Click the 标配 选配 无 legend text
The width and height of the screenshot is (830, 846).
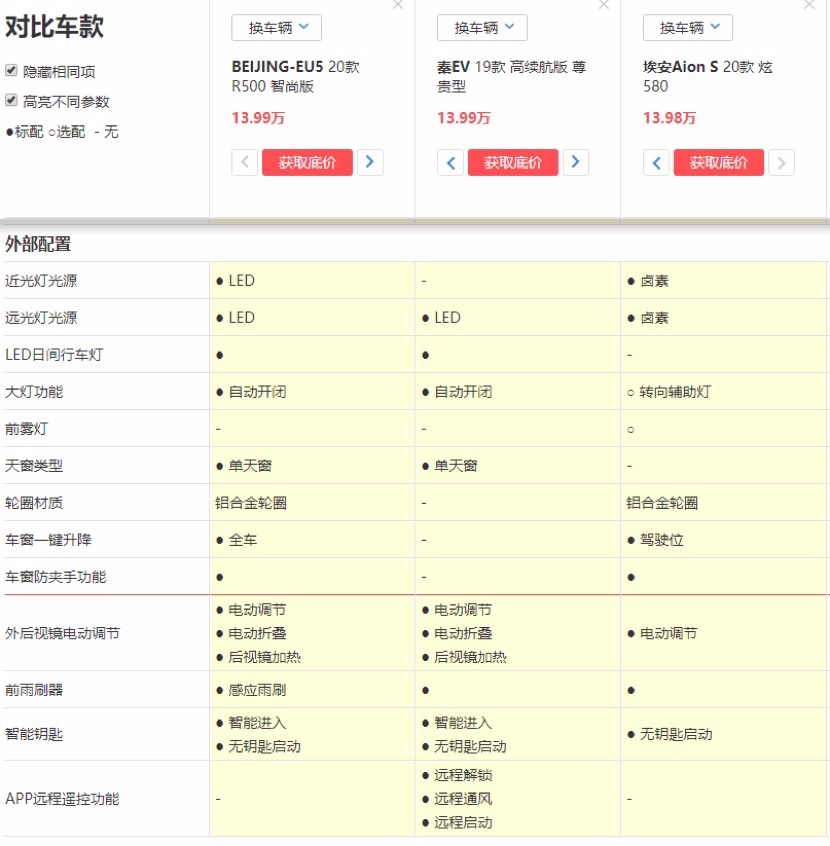point(62,132)
